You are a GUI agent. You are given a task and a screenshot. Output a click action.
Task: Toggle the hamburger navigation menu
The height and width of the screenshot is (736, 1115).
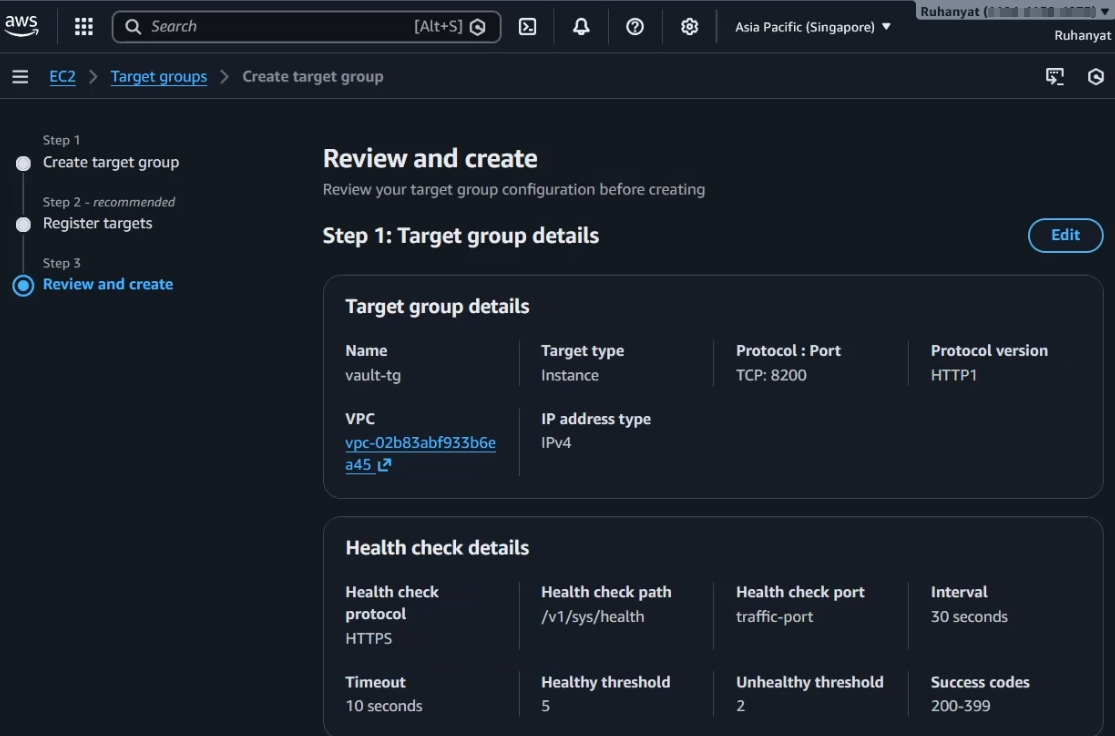pos(20,77)
